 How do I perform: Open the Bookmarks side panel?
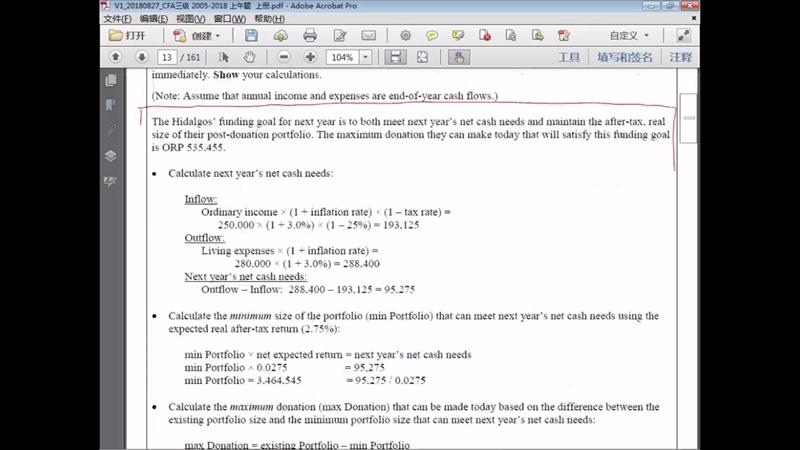click(110, 105)
